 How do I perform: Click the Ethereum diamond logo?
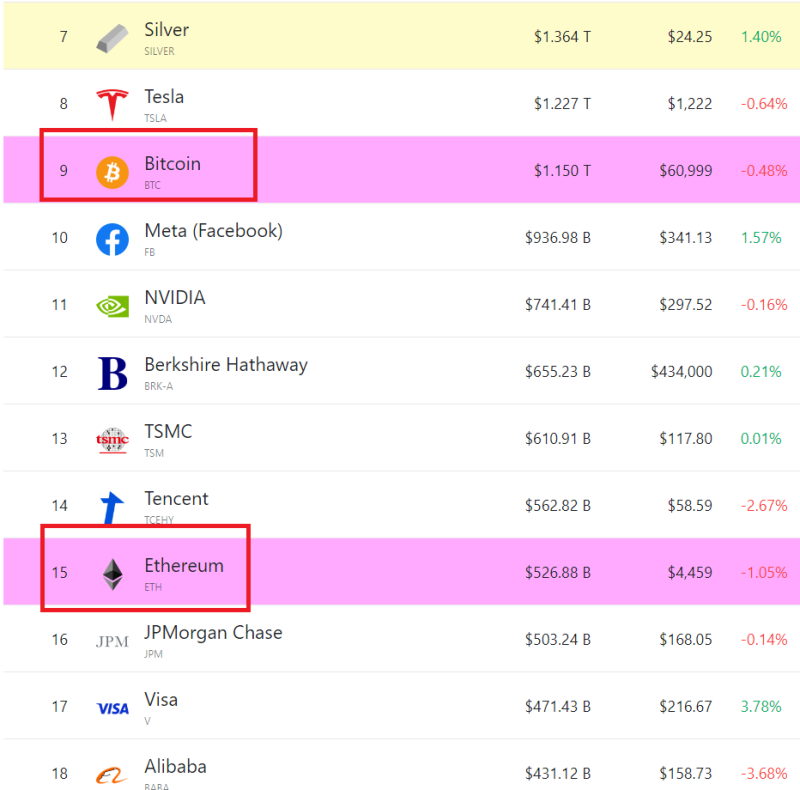(112, 574)
